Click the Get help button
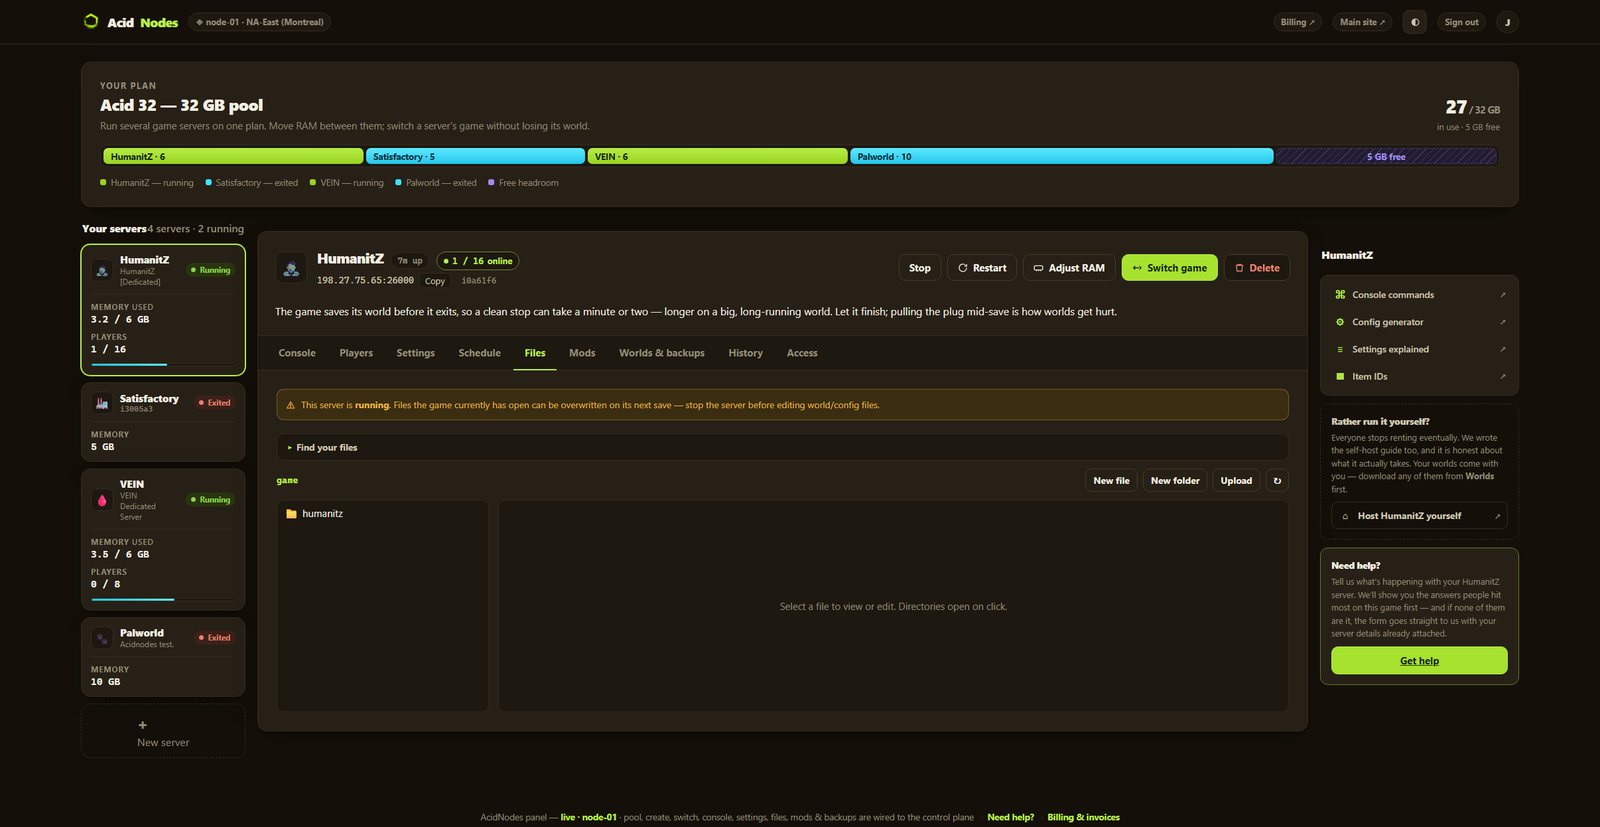This screenshot has width=1600, height=827. [1419, 661]
